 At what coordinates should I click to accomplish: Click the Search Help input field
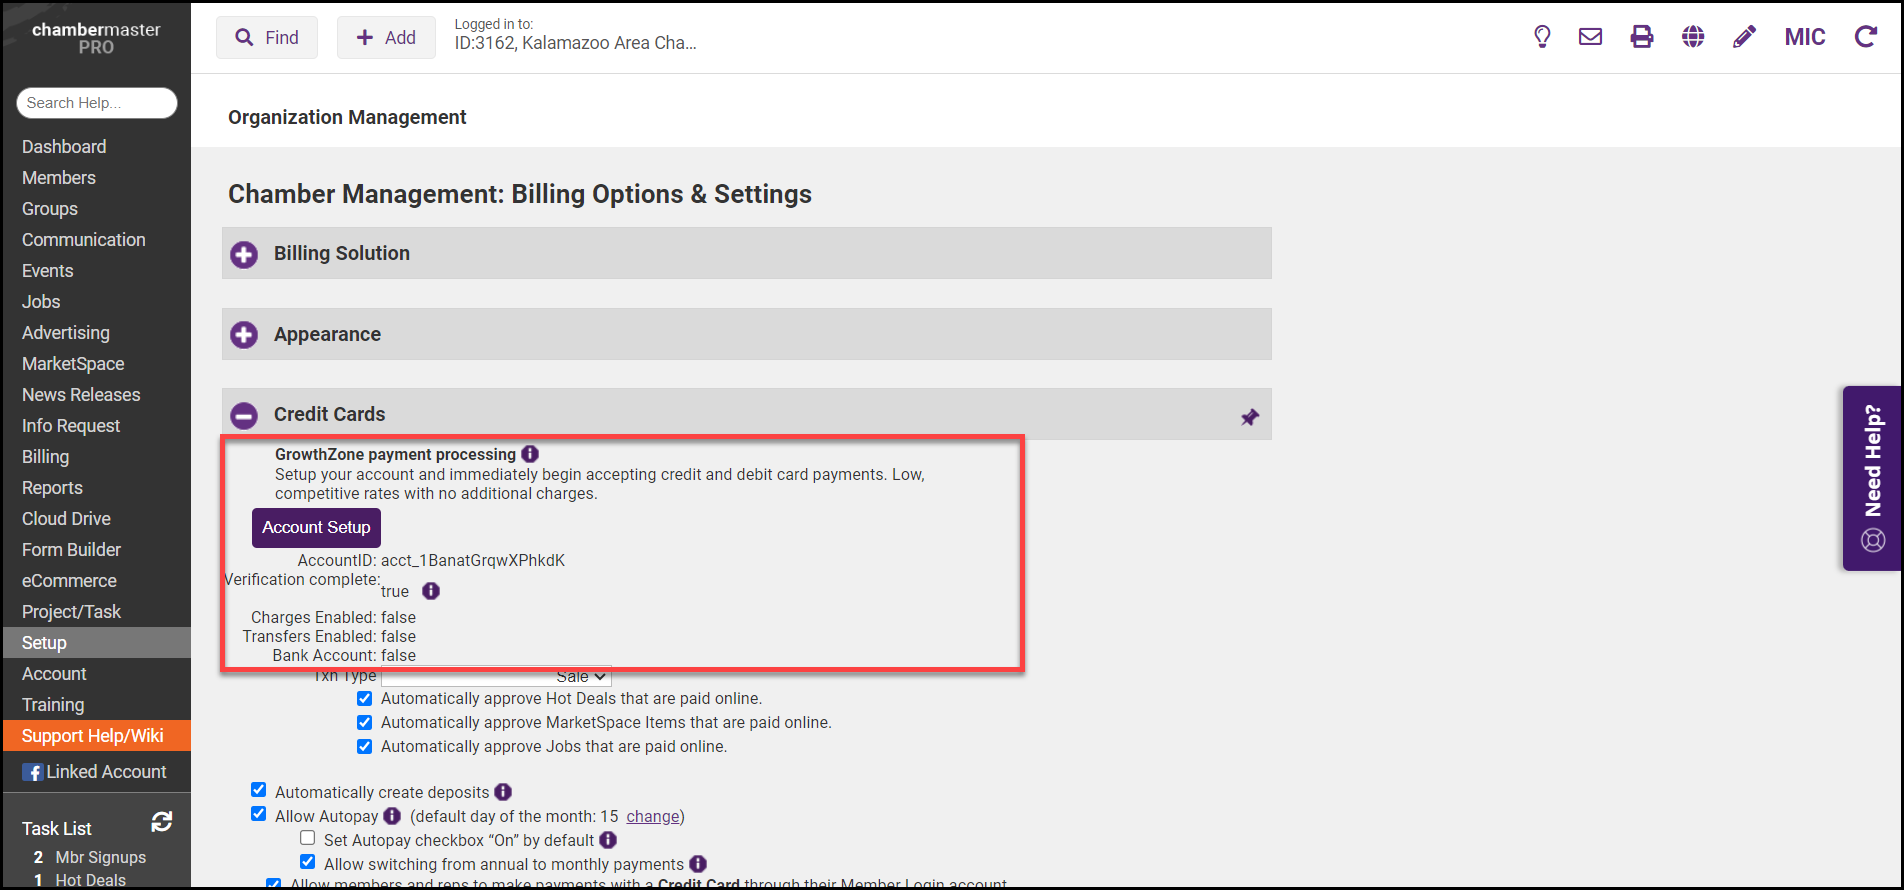(97, 103)
